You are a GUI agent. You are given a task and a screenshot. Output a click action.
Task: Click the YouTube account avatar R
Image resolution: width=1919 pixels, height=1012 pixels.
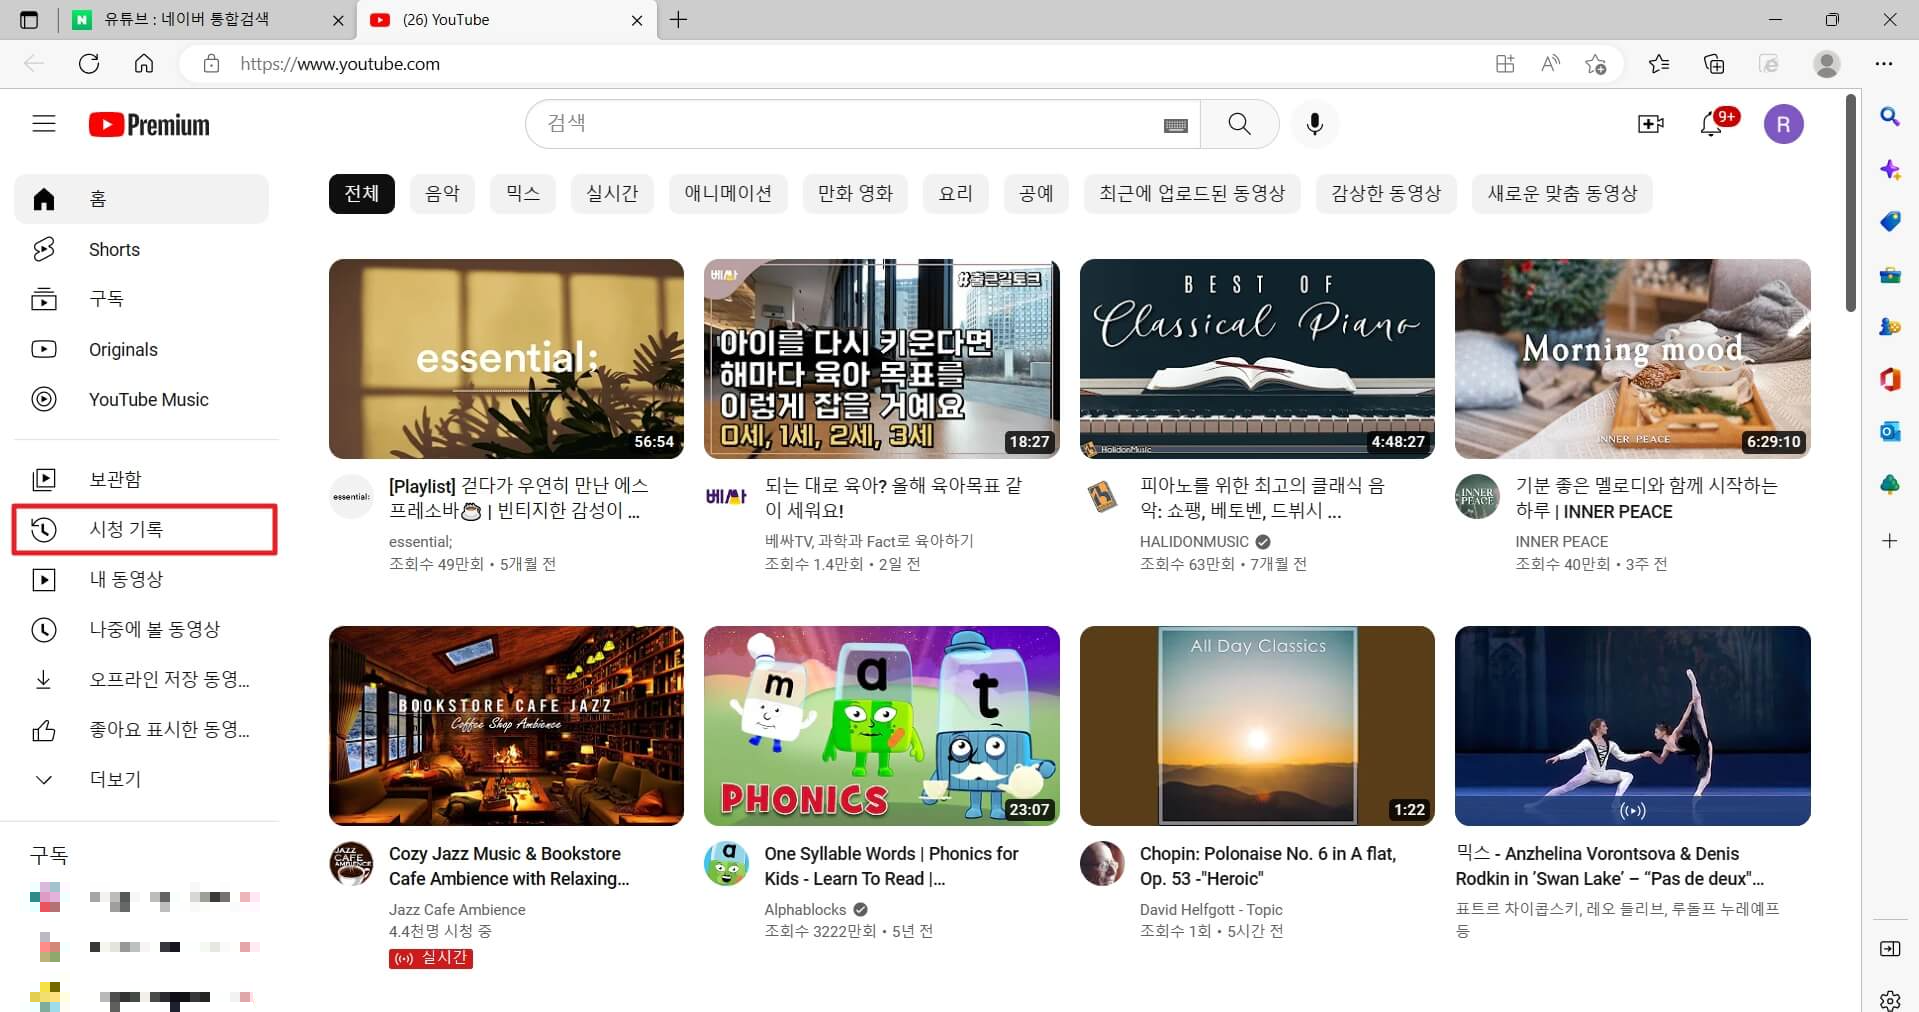[1784, 123]
